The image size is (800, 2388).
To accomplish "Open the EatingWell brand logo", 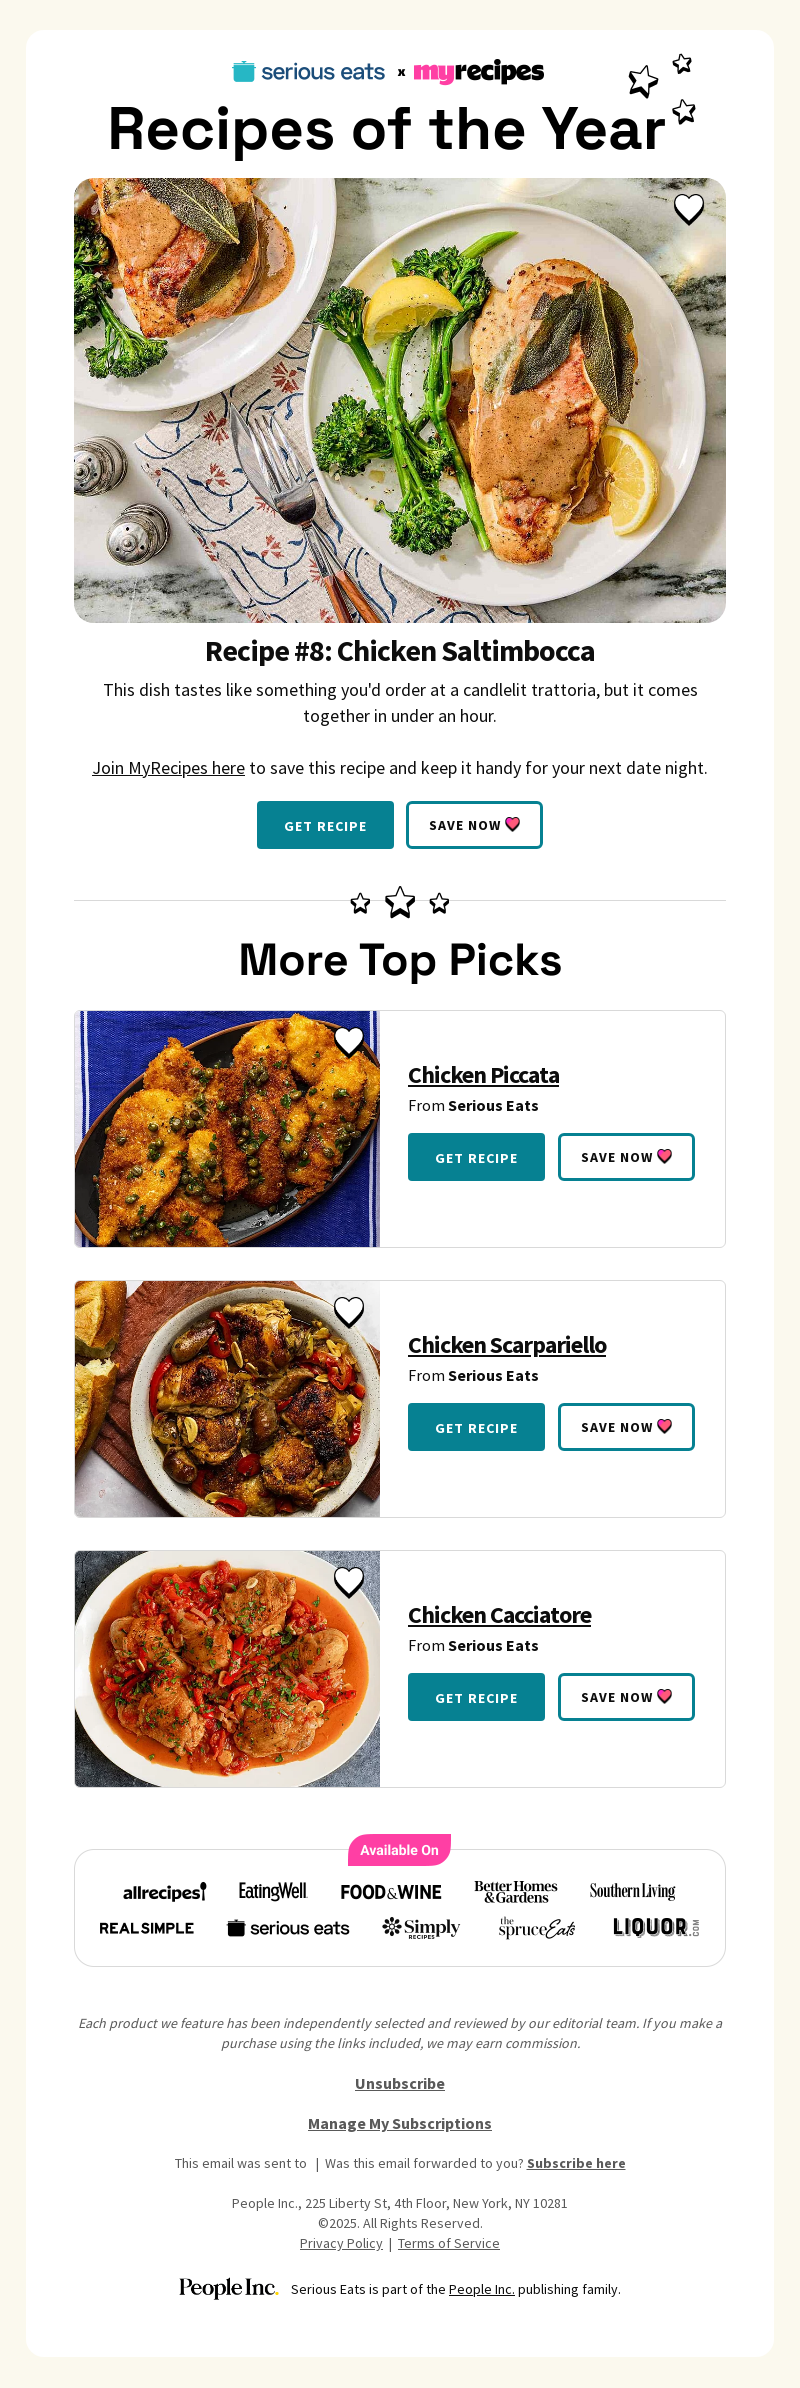I will click(x=272, y=1891).
